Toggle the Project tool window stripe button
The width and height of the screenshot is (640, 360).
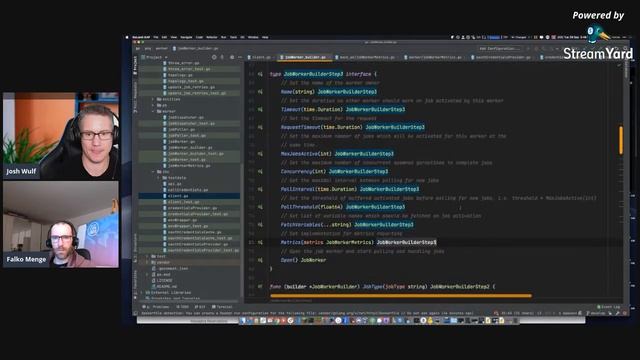(x=135, y=65)
